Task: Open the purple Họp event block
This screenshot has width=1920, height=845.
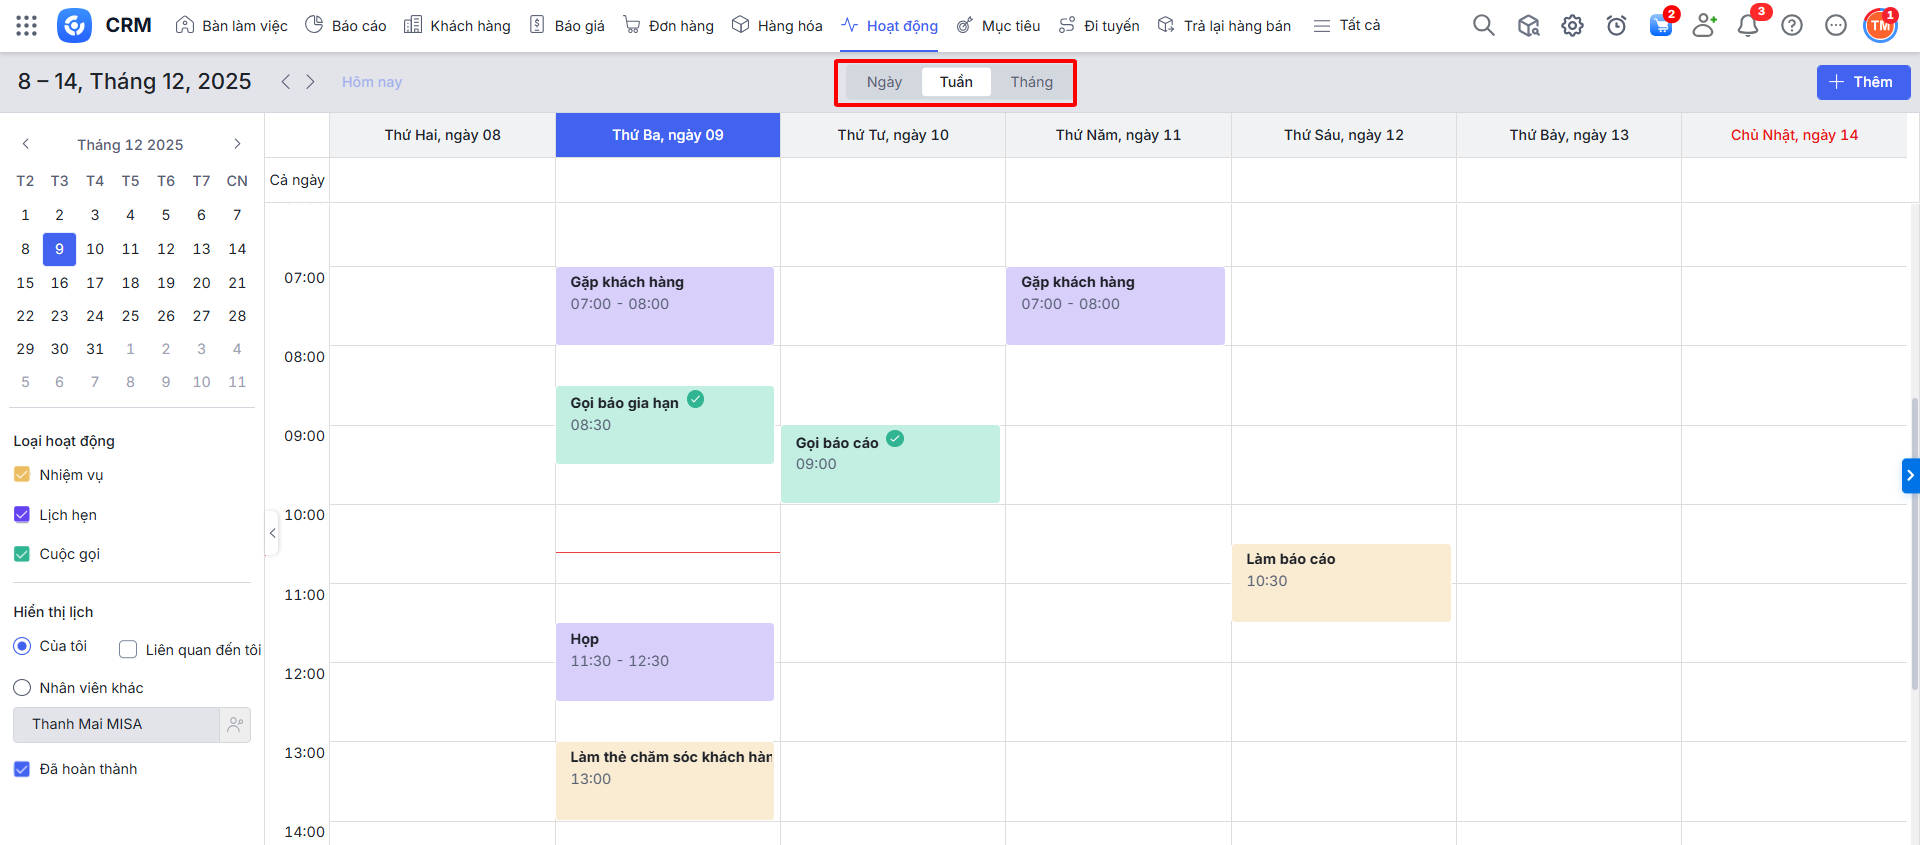Action: [x=664, y=661]
